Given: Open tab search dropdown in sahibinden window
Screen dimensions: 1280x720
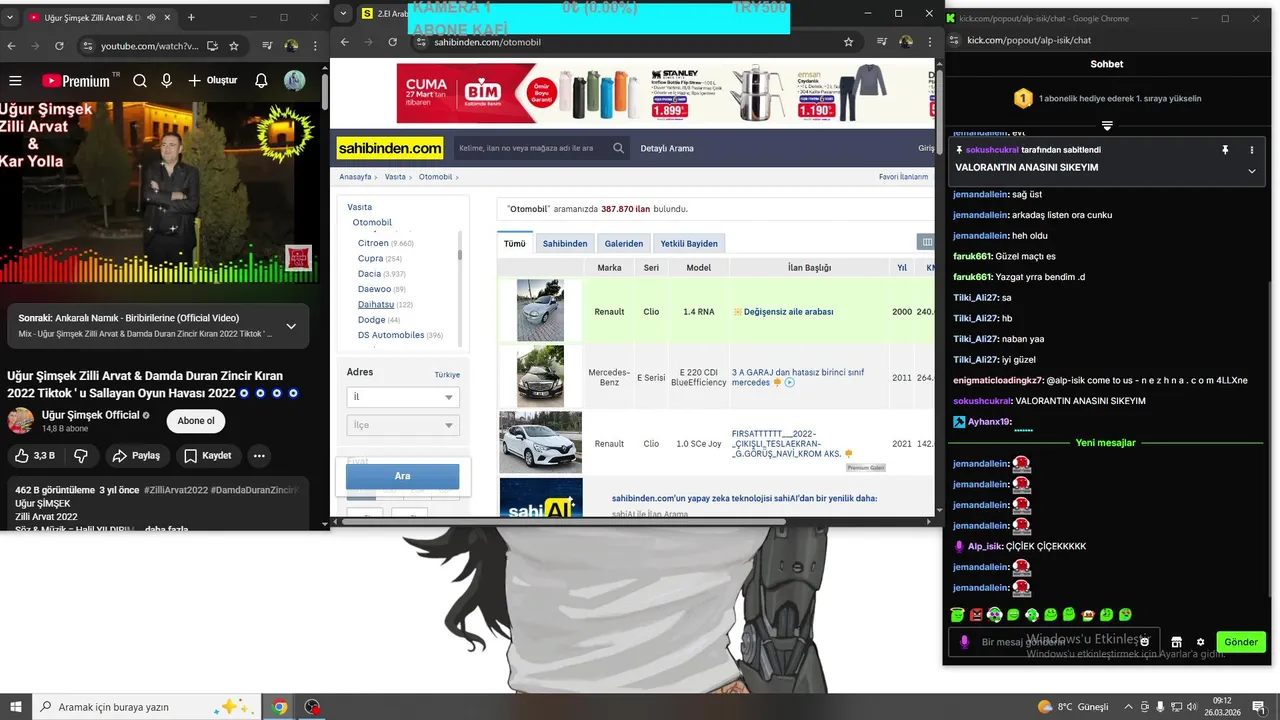Looking at the screenshot, I should 343,13.
